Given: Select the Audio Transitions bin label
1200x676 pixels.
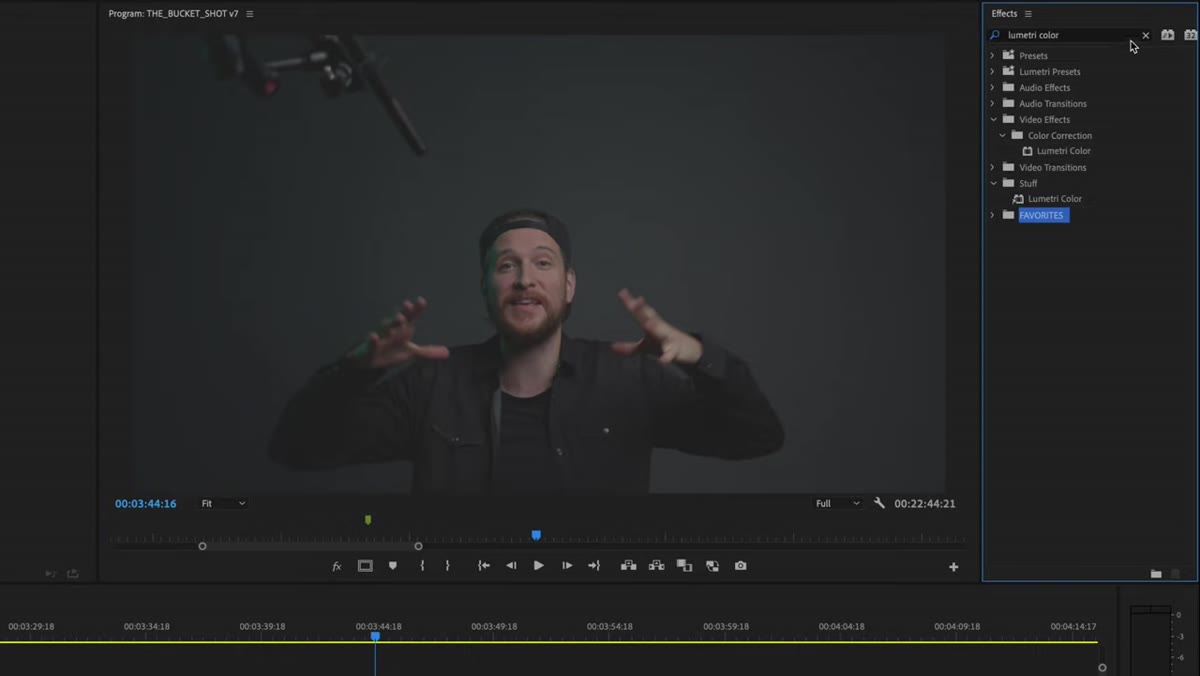Looking at the screenshot, I should pyautogui.click(x=1052, y=104).
